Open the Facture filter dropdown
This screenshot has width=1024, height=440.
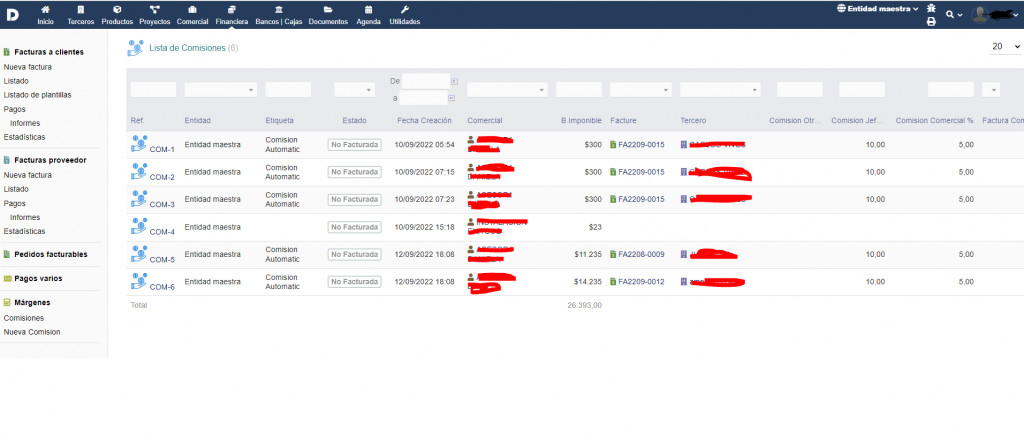(641, 89)
